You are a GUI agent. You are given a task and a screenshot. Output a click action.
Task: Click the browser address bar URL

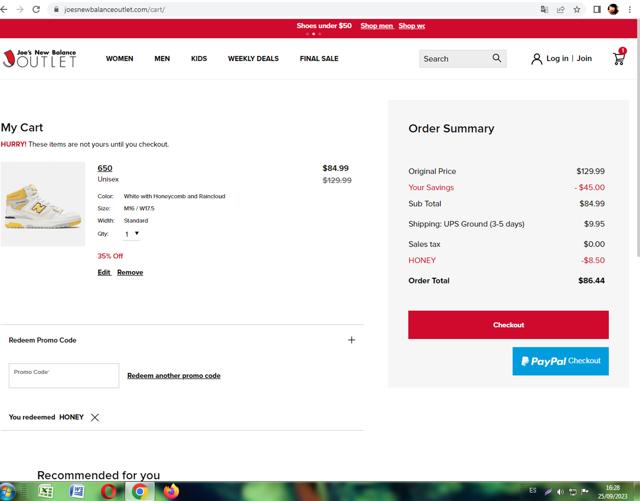[115, 9]
